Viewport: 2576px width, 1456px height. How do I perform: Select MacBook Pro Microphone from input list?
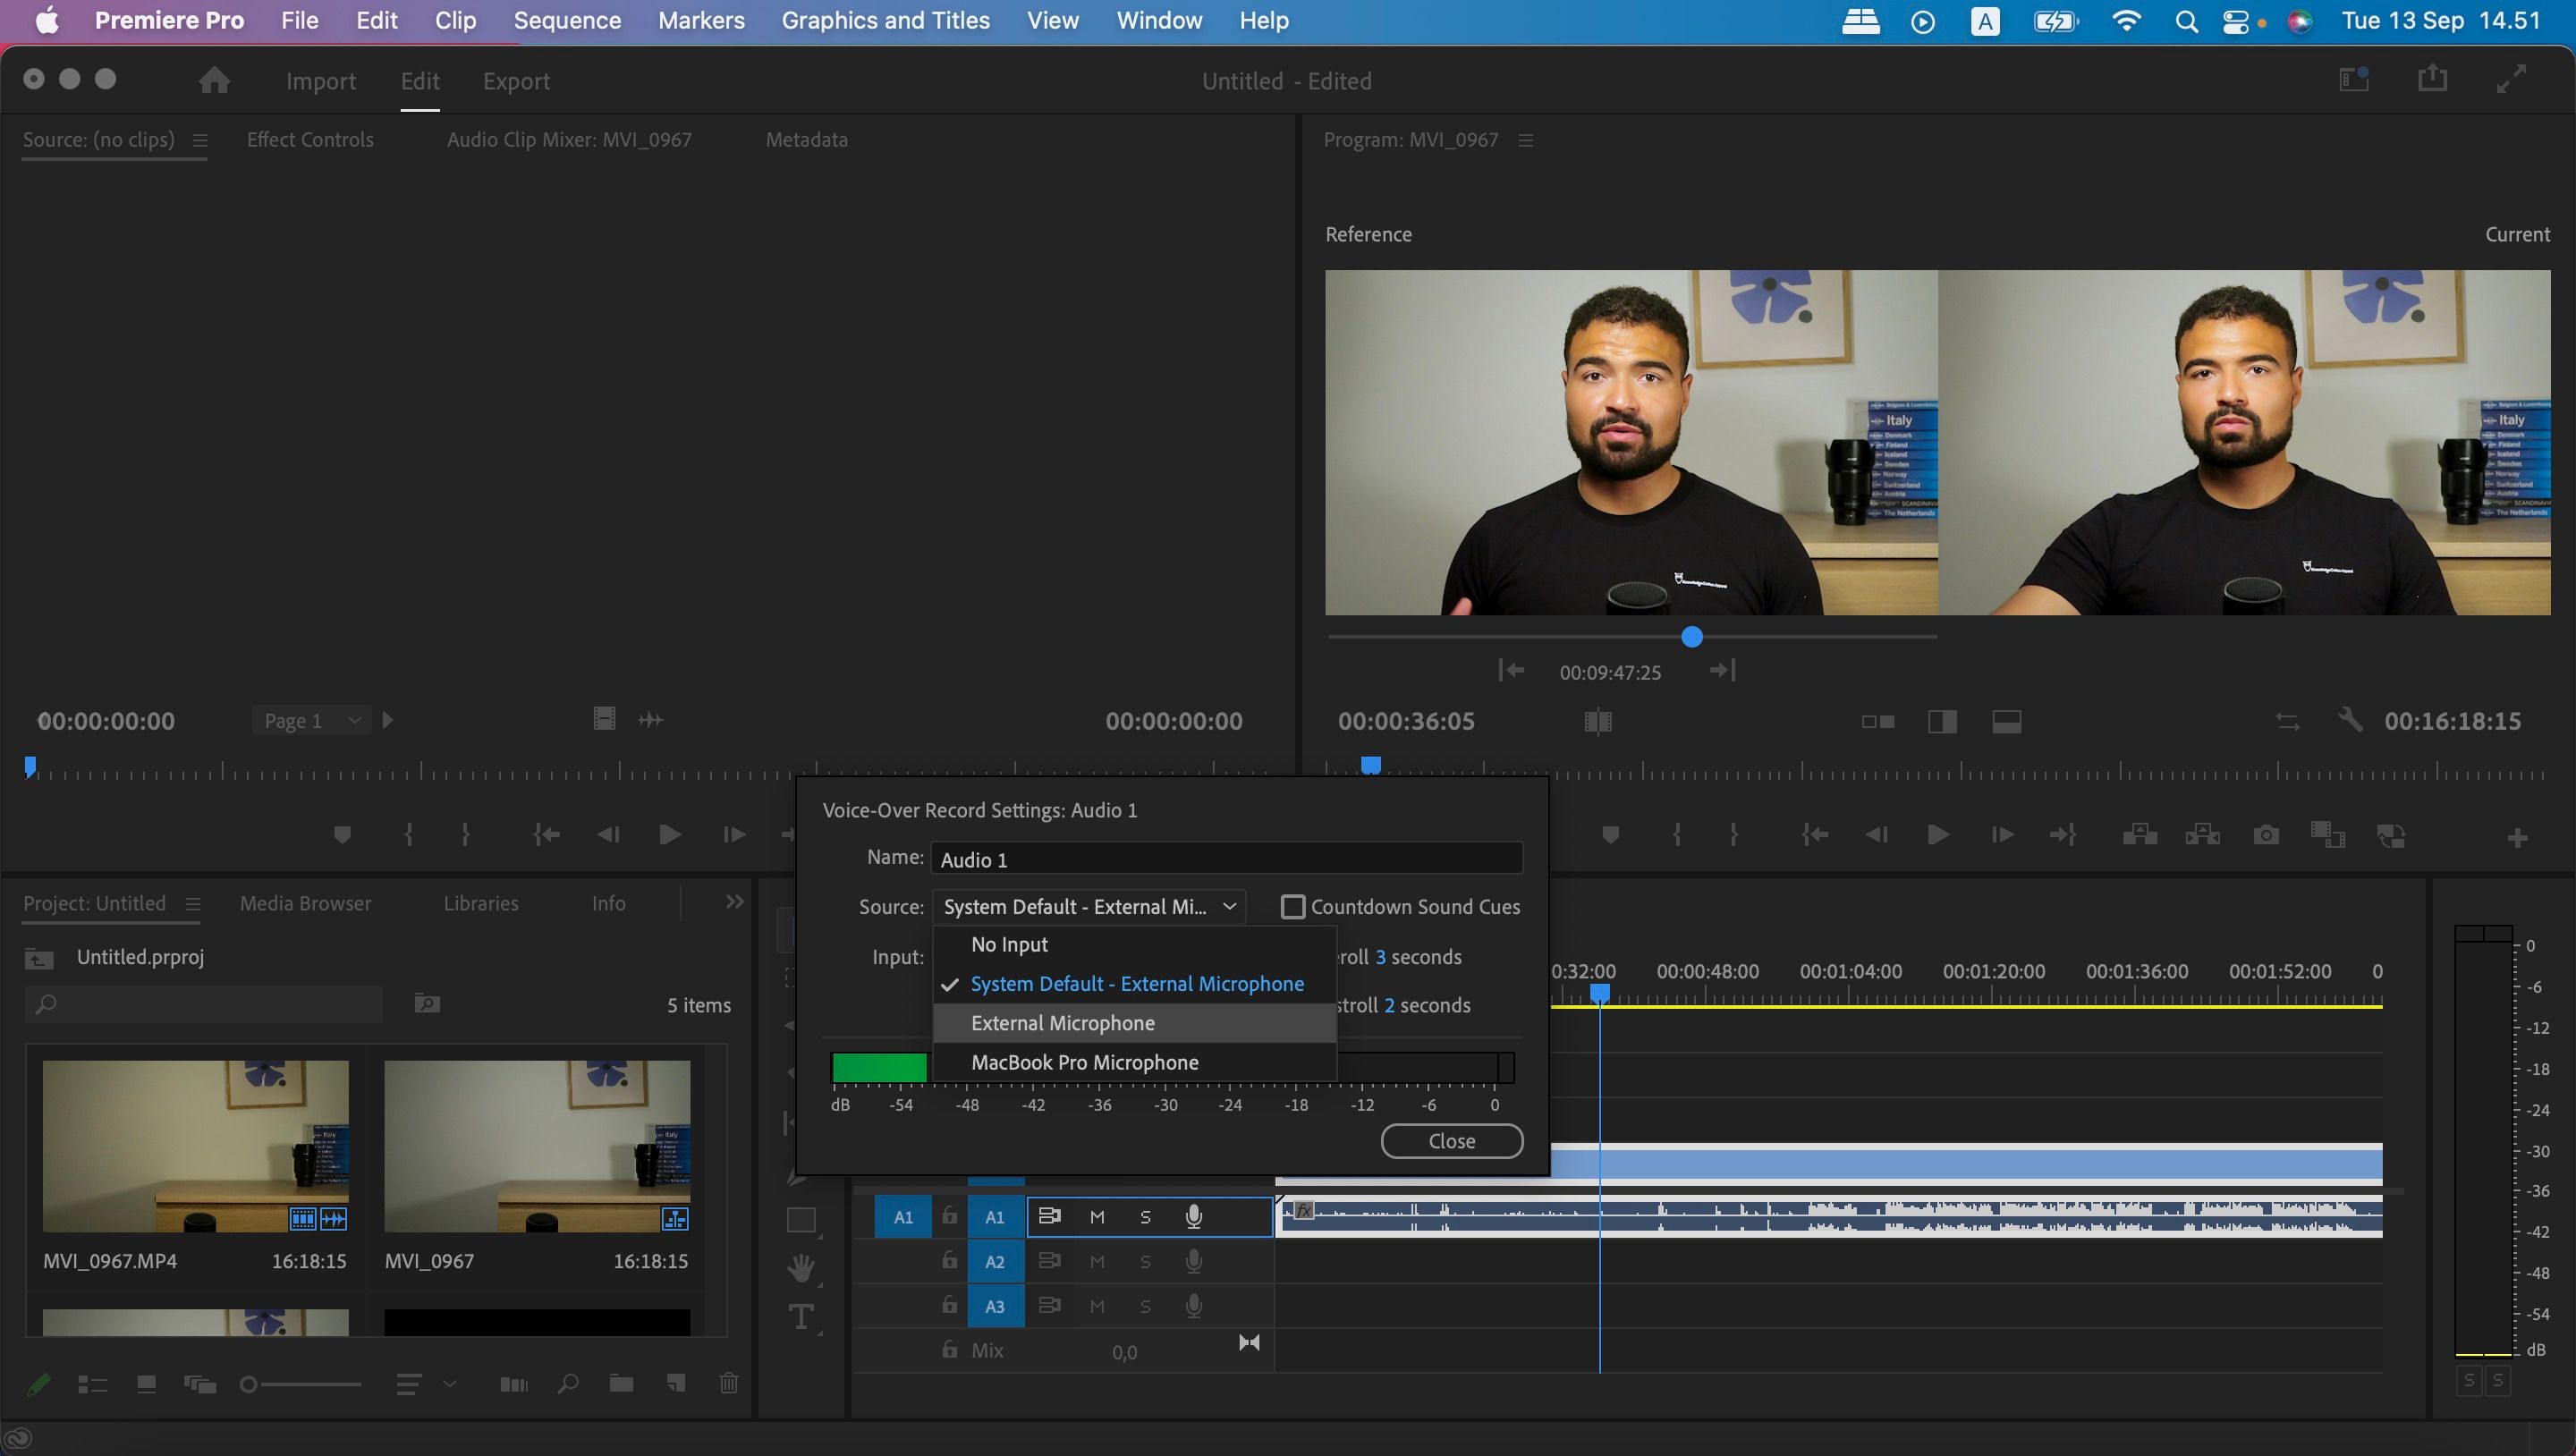[x=1085, y=1062]
